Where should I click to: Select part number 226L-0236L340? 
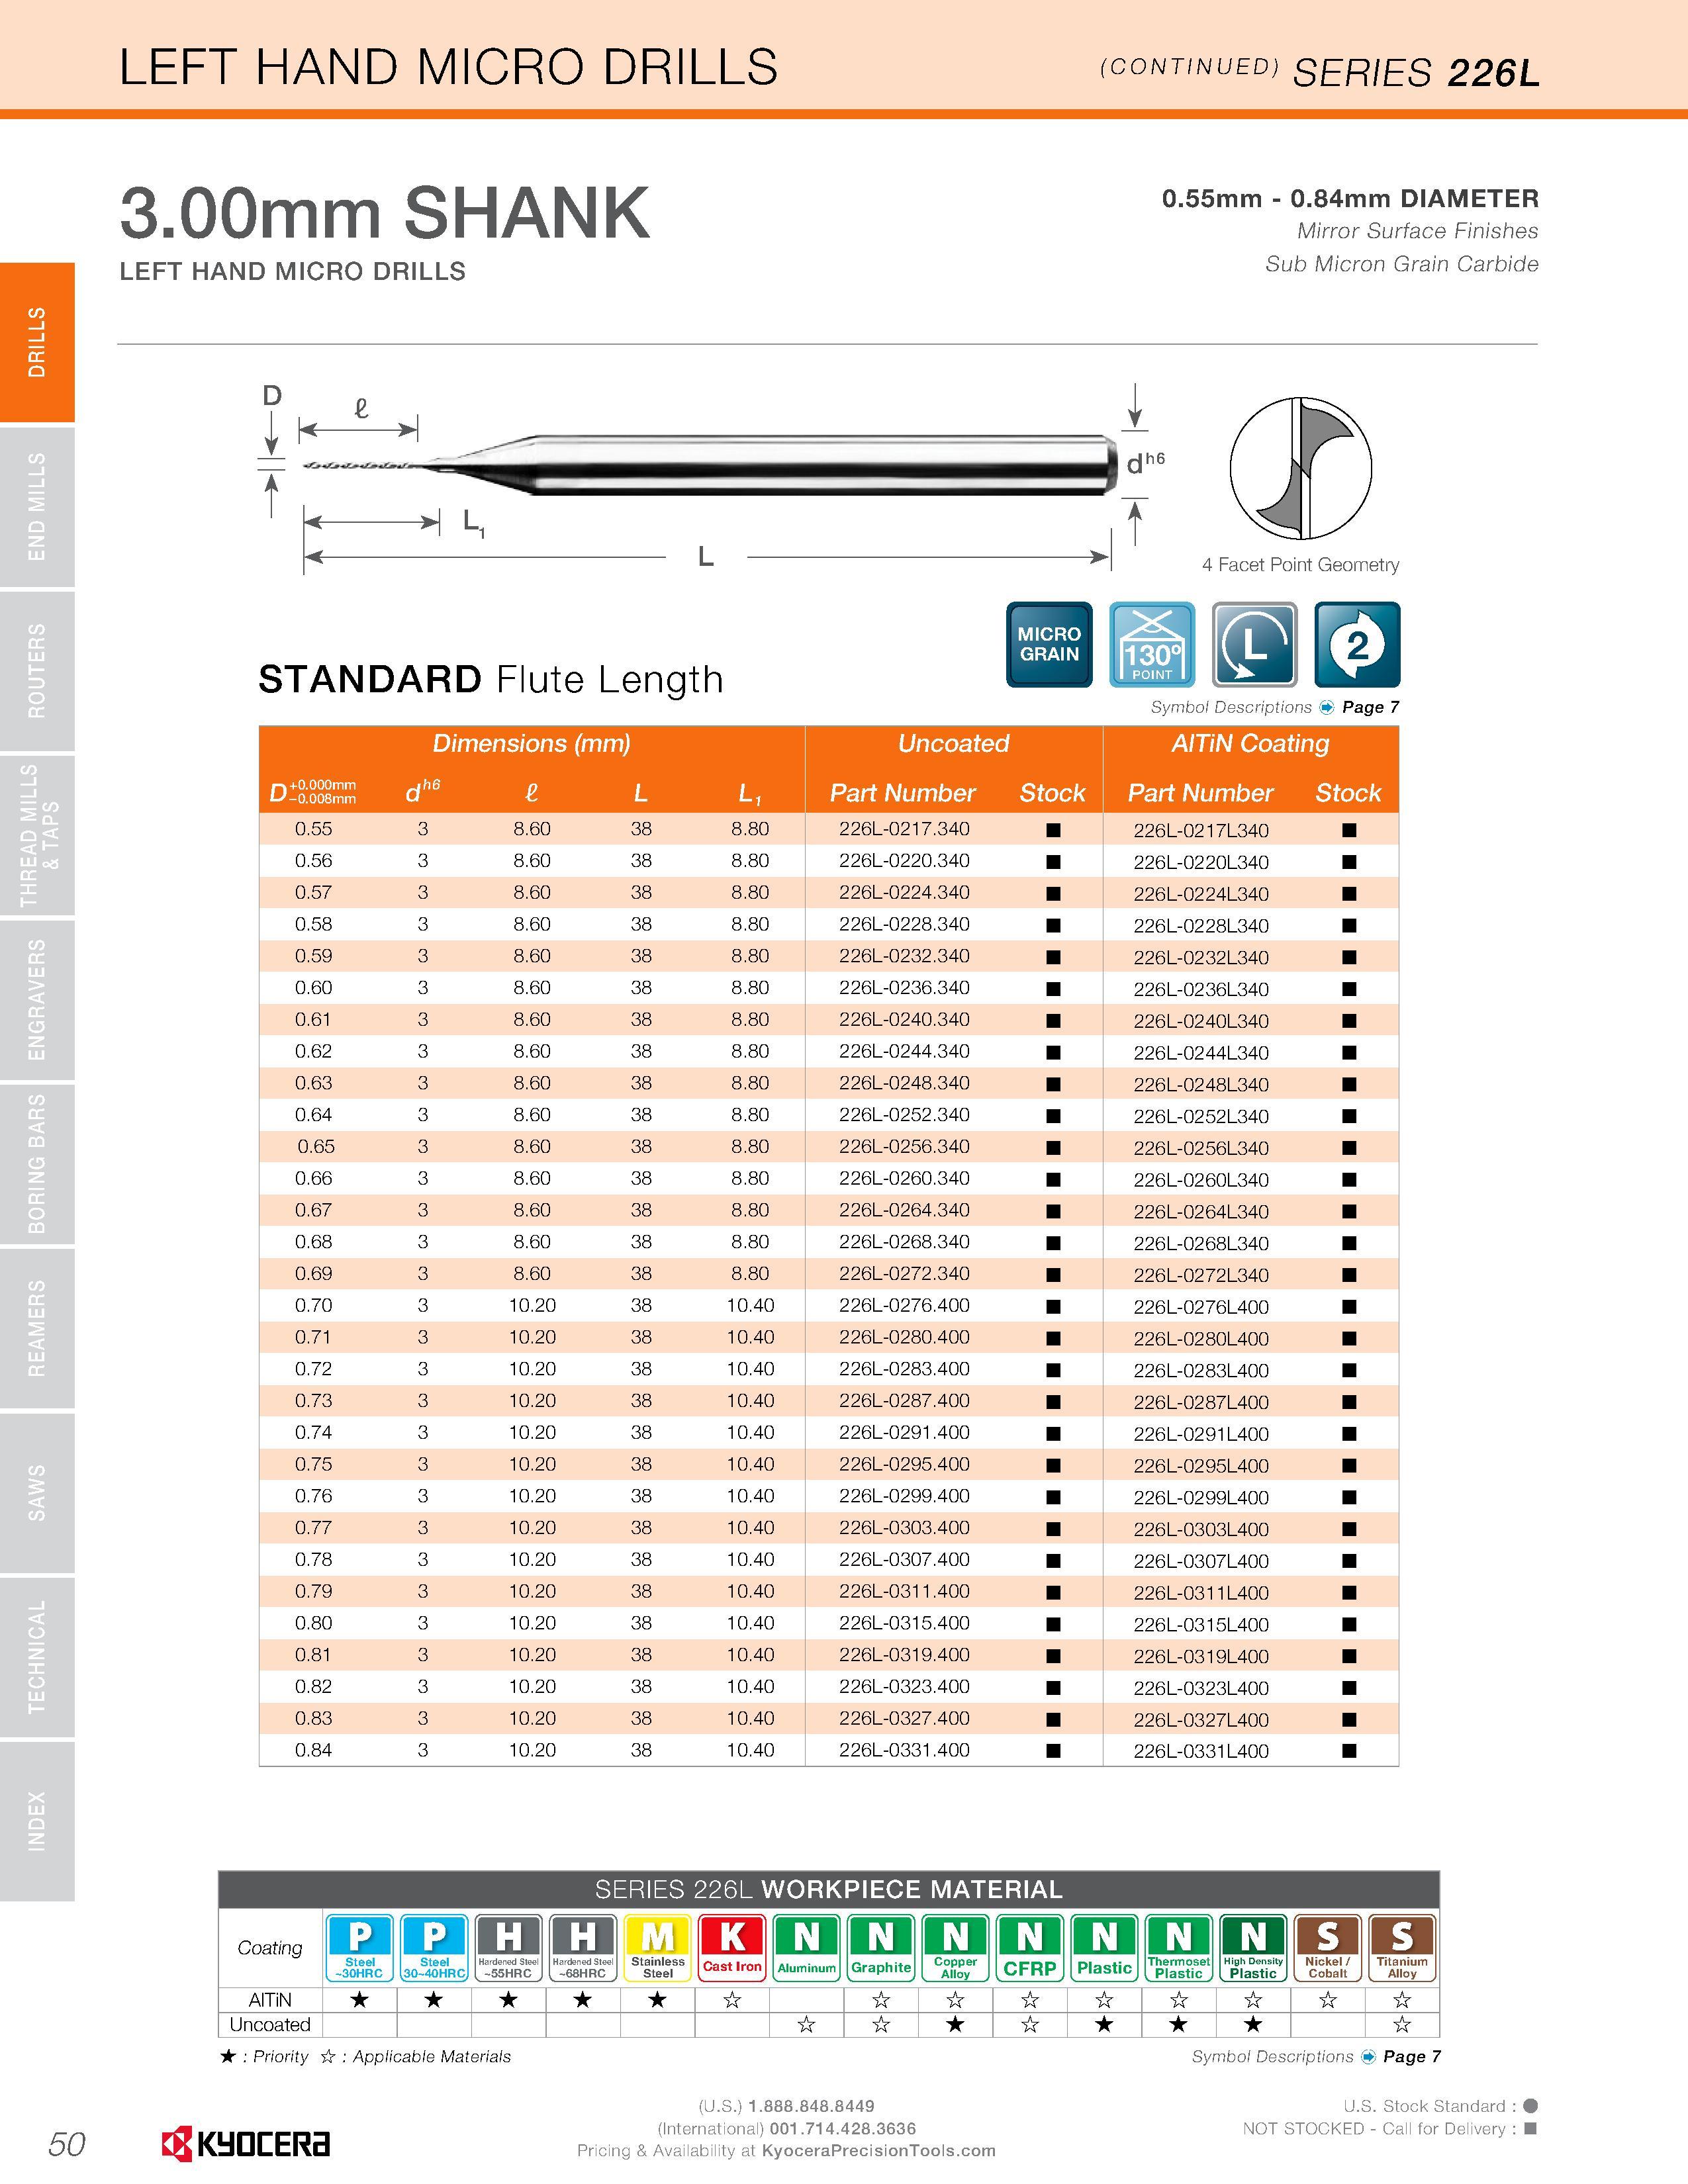[1201, 989]
